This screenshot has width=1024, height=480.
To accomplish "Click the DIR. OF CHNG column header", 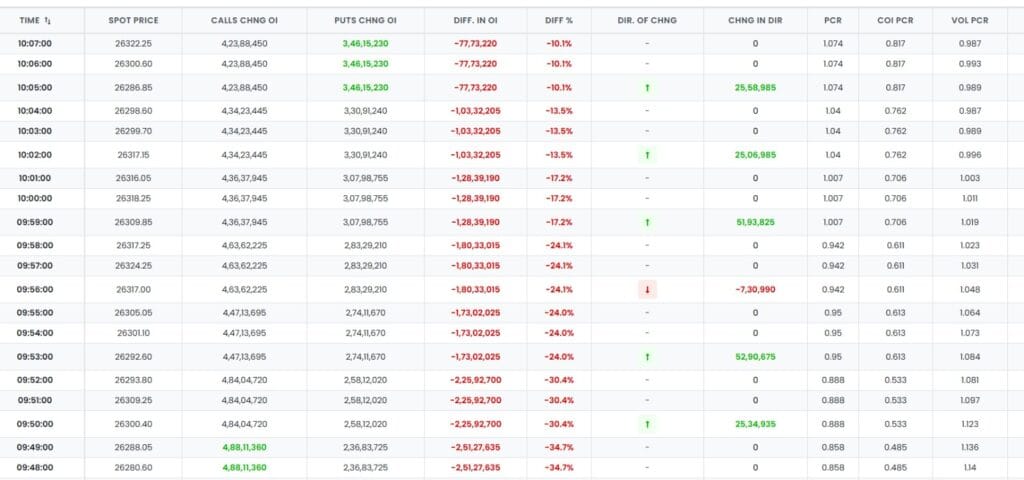I will point(647,20).
